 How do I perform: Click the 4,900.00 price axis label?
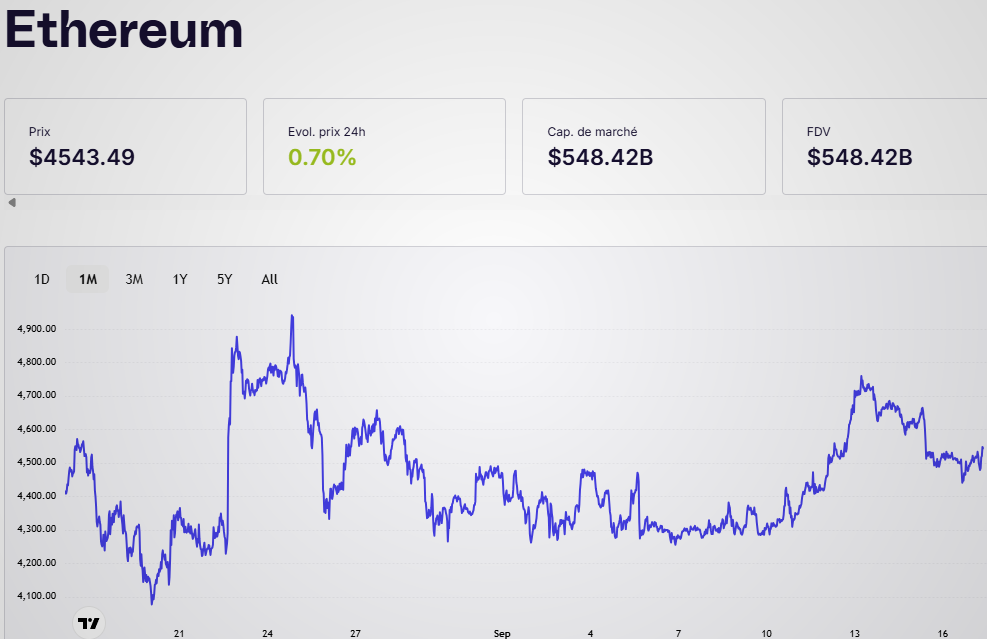pos(36,329)
